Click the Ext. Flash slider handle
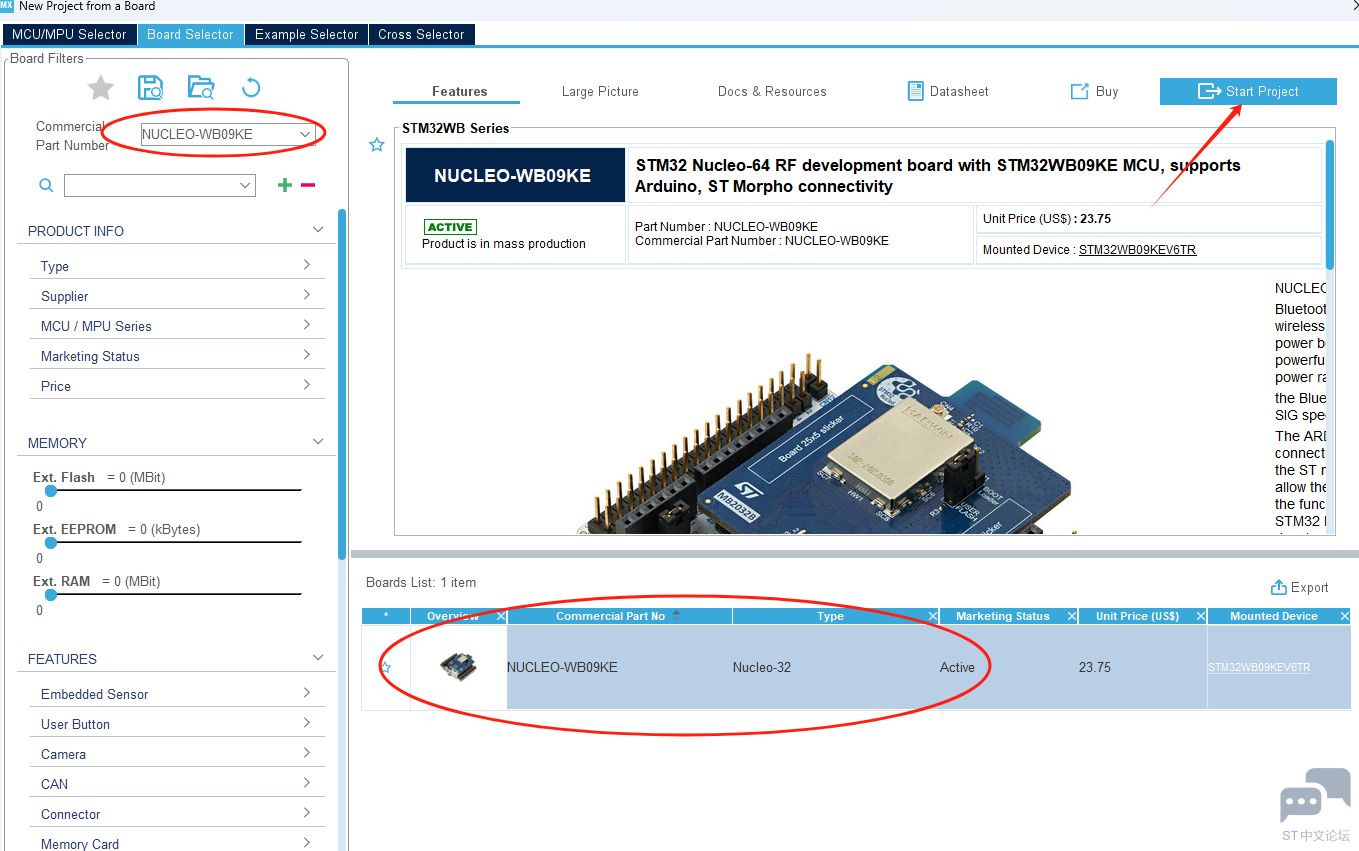1359x851 pixels. pos(51,490)
